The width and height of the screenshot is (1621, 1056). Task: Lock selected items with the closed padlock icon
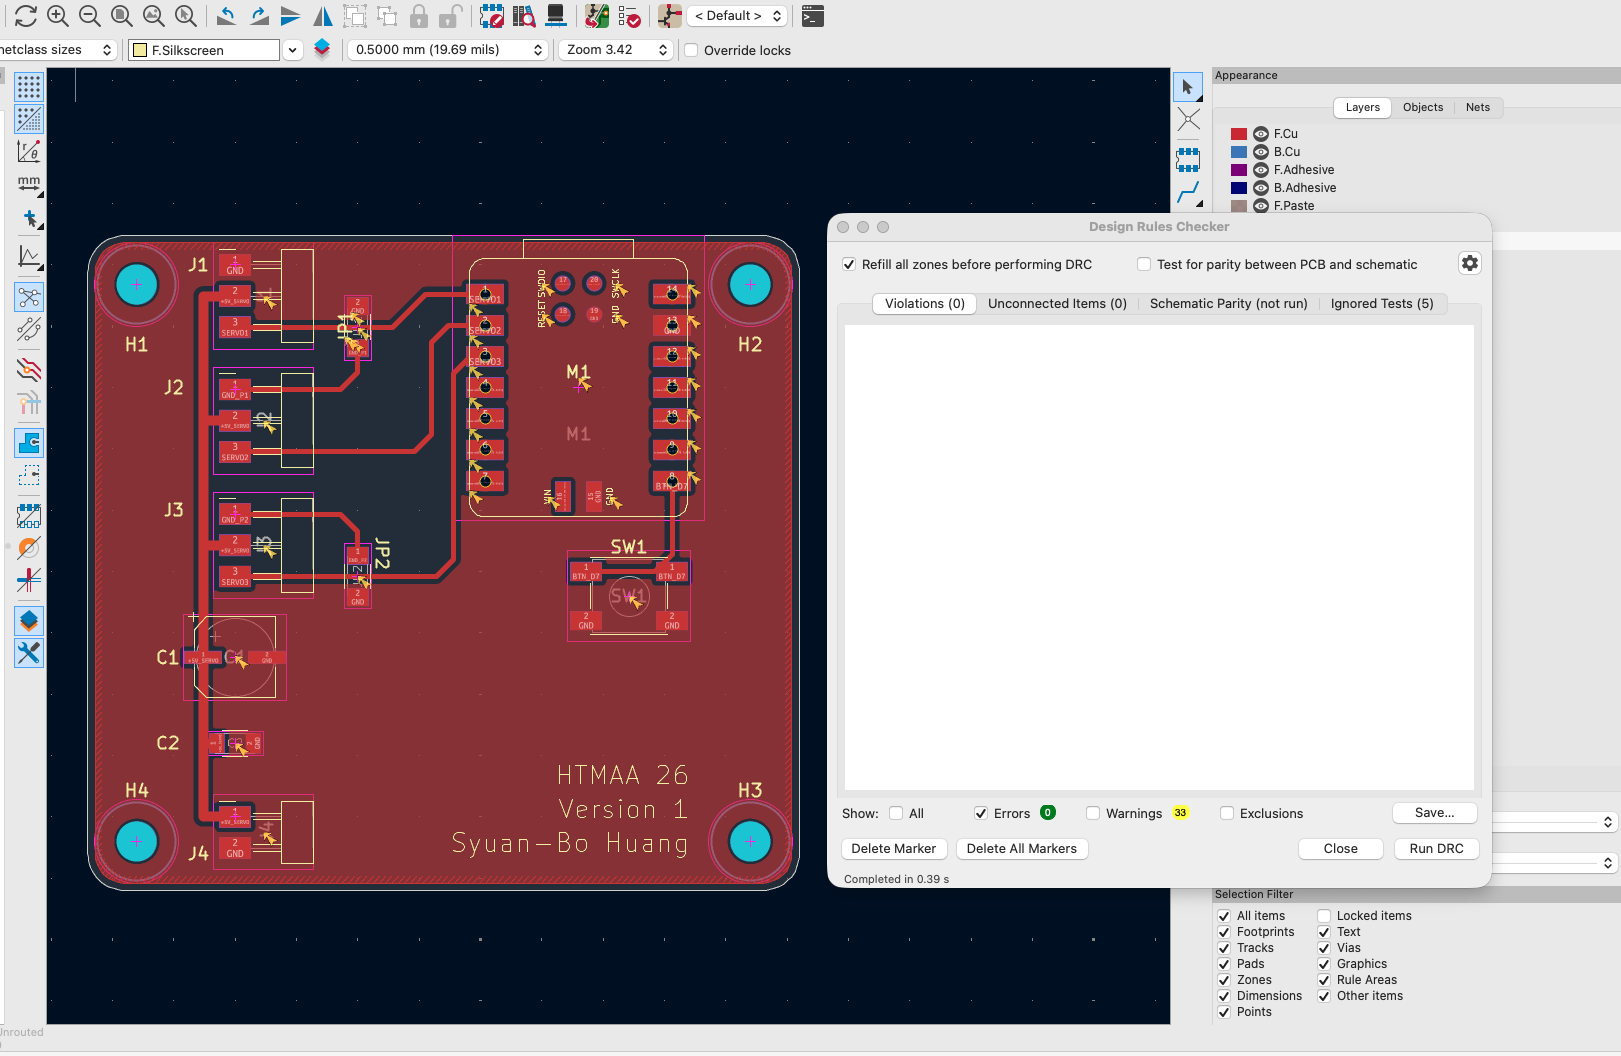[419, 16]
